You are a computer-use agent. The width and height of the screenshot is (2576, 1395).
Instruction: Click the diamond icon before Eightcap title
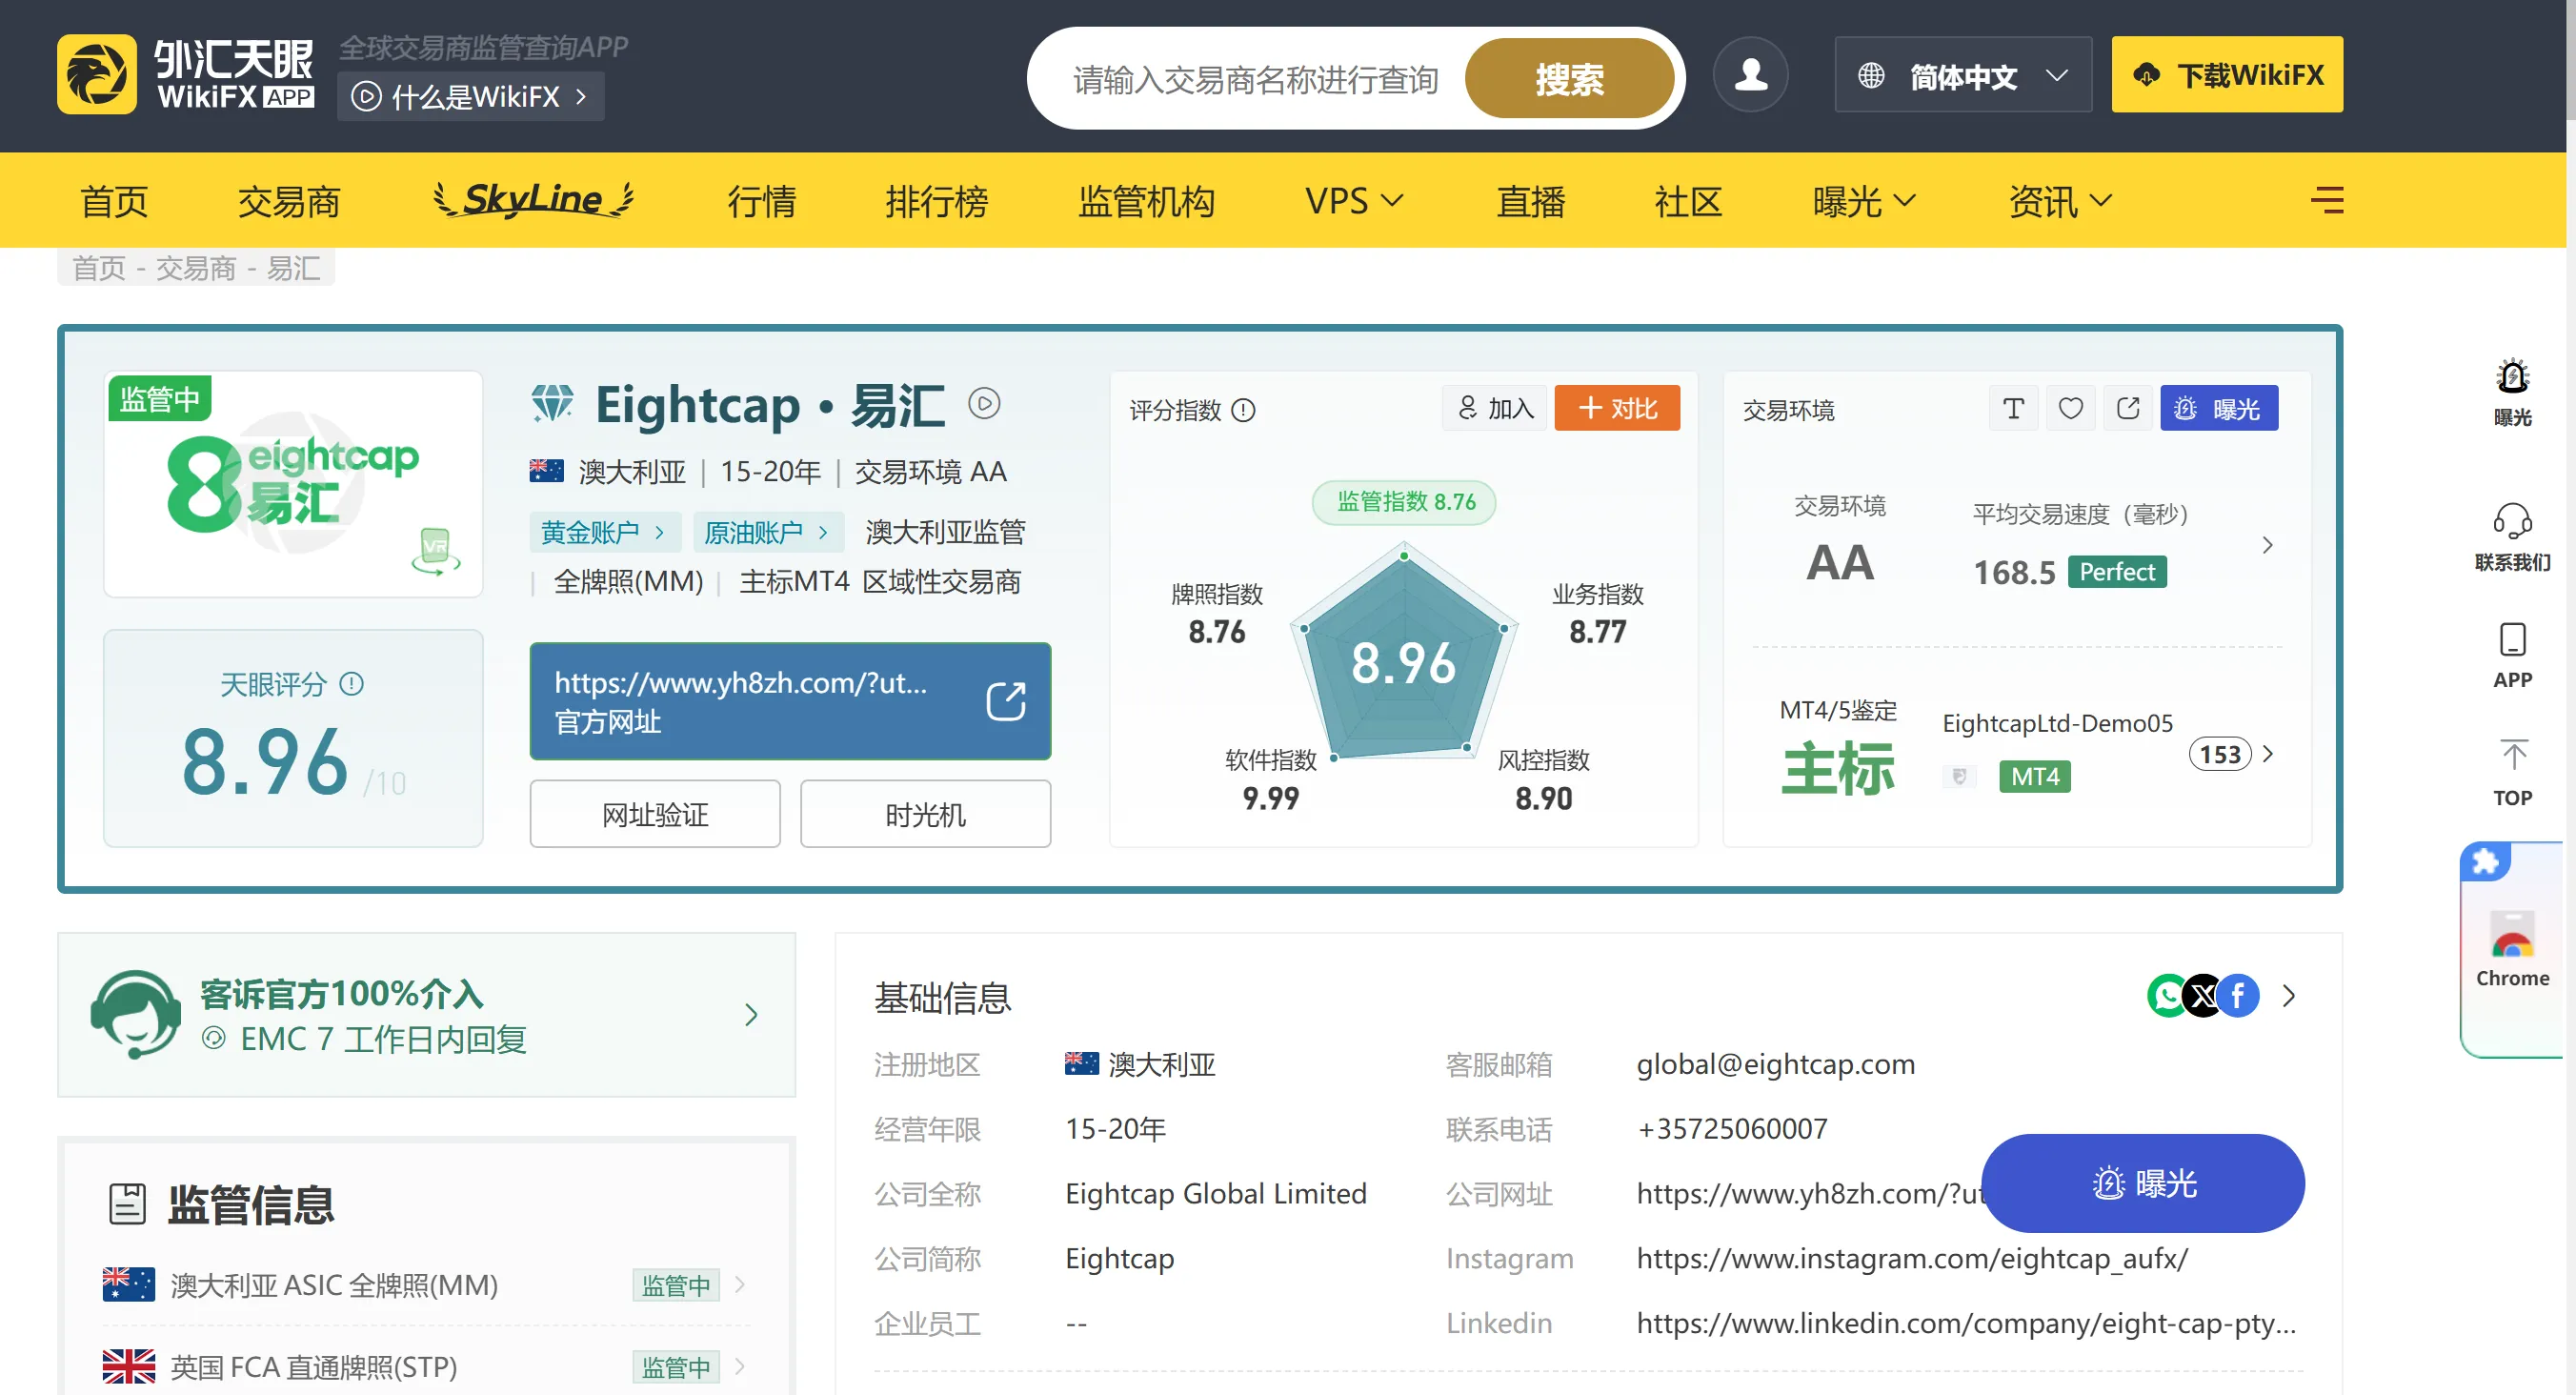coord(552,404)
